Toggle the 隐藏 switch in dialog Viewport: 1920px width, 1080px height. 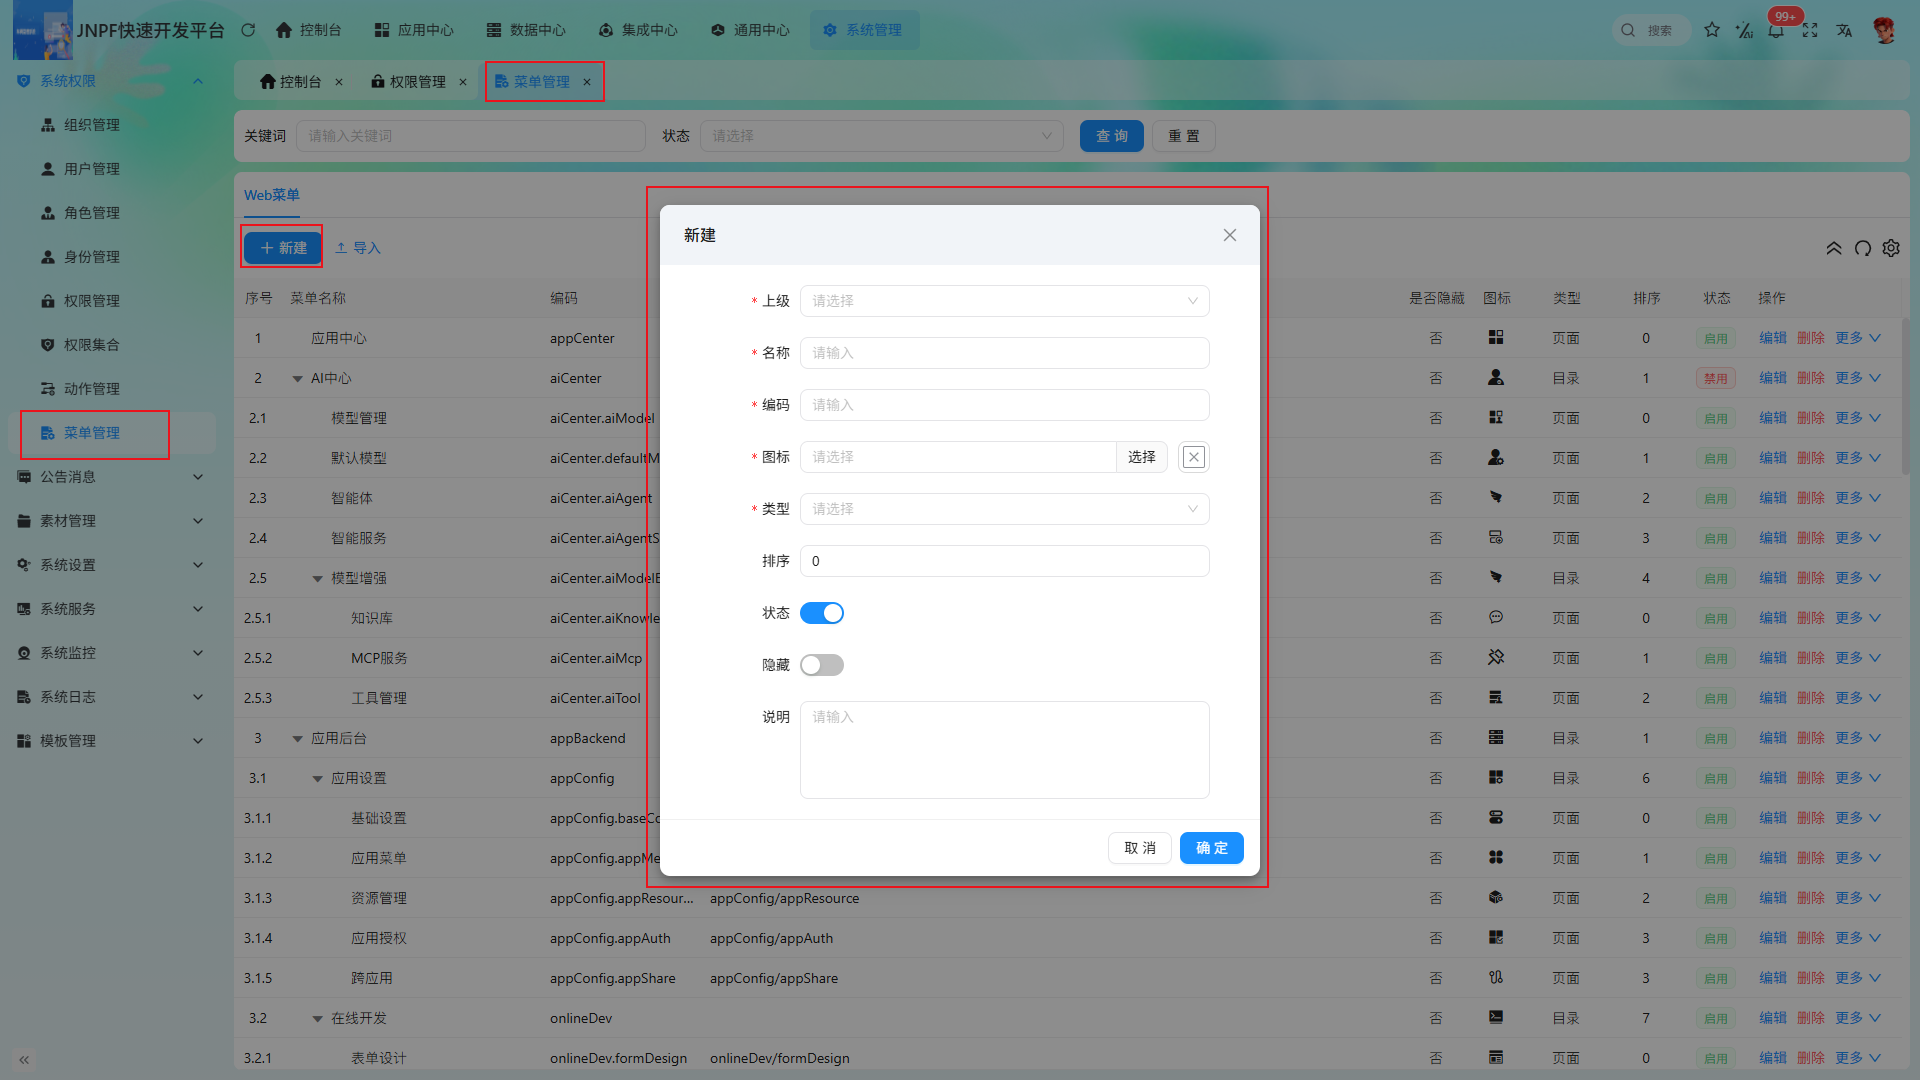point(822,665)
